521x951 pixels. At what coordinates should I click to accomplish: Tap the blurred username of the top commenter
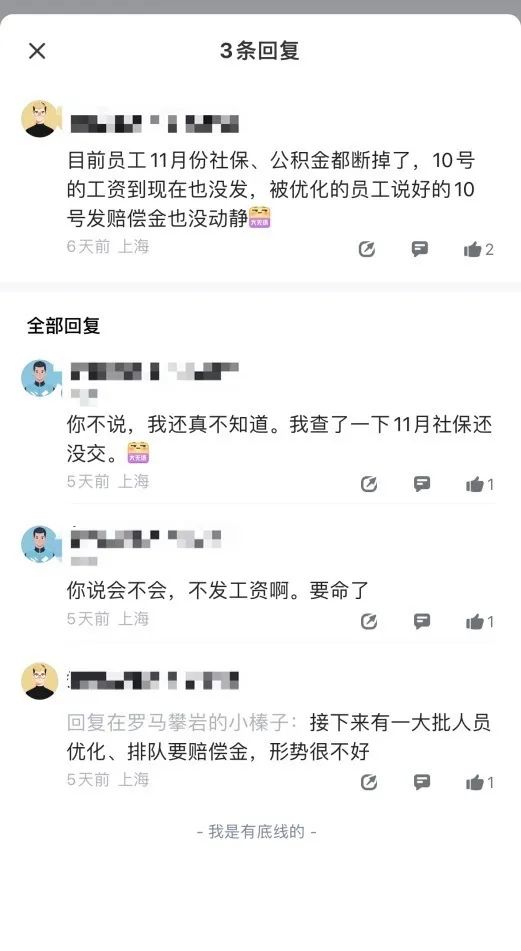(x=154, y=124)
